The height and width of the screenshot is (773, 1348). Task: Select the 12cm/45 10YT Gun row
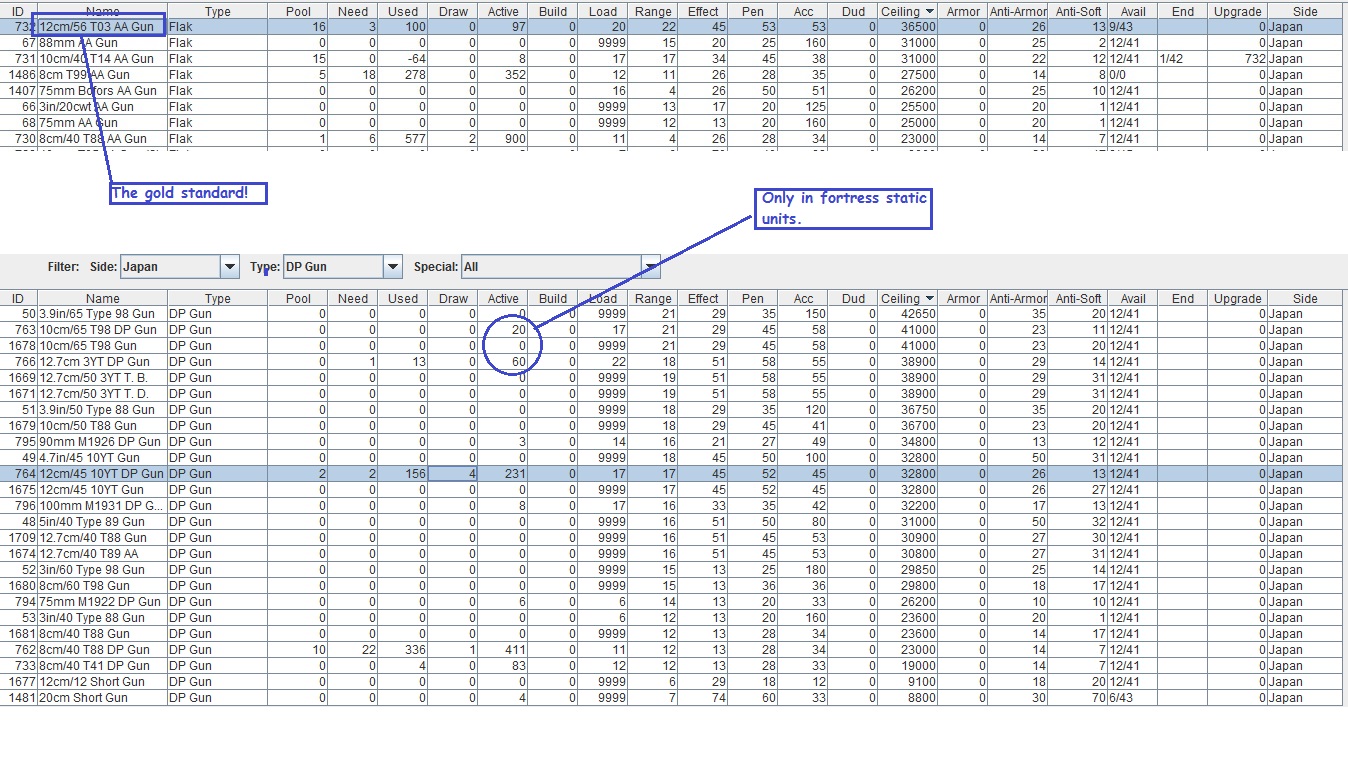tap(671, 490)
